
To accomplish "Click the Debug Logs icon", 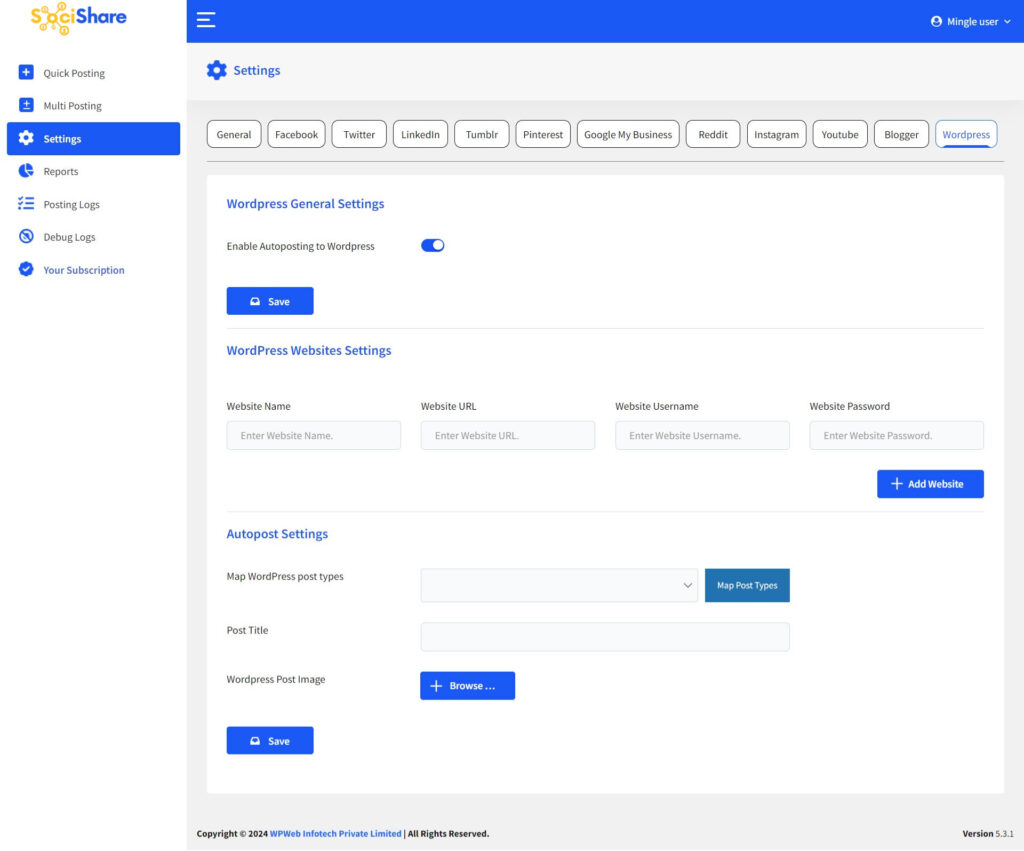I will point(26,236).
